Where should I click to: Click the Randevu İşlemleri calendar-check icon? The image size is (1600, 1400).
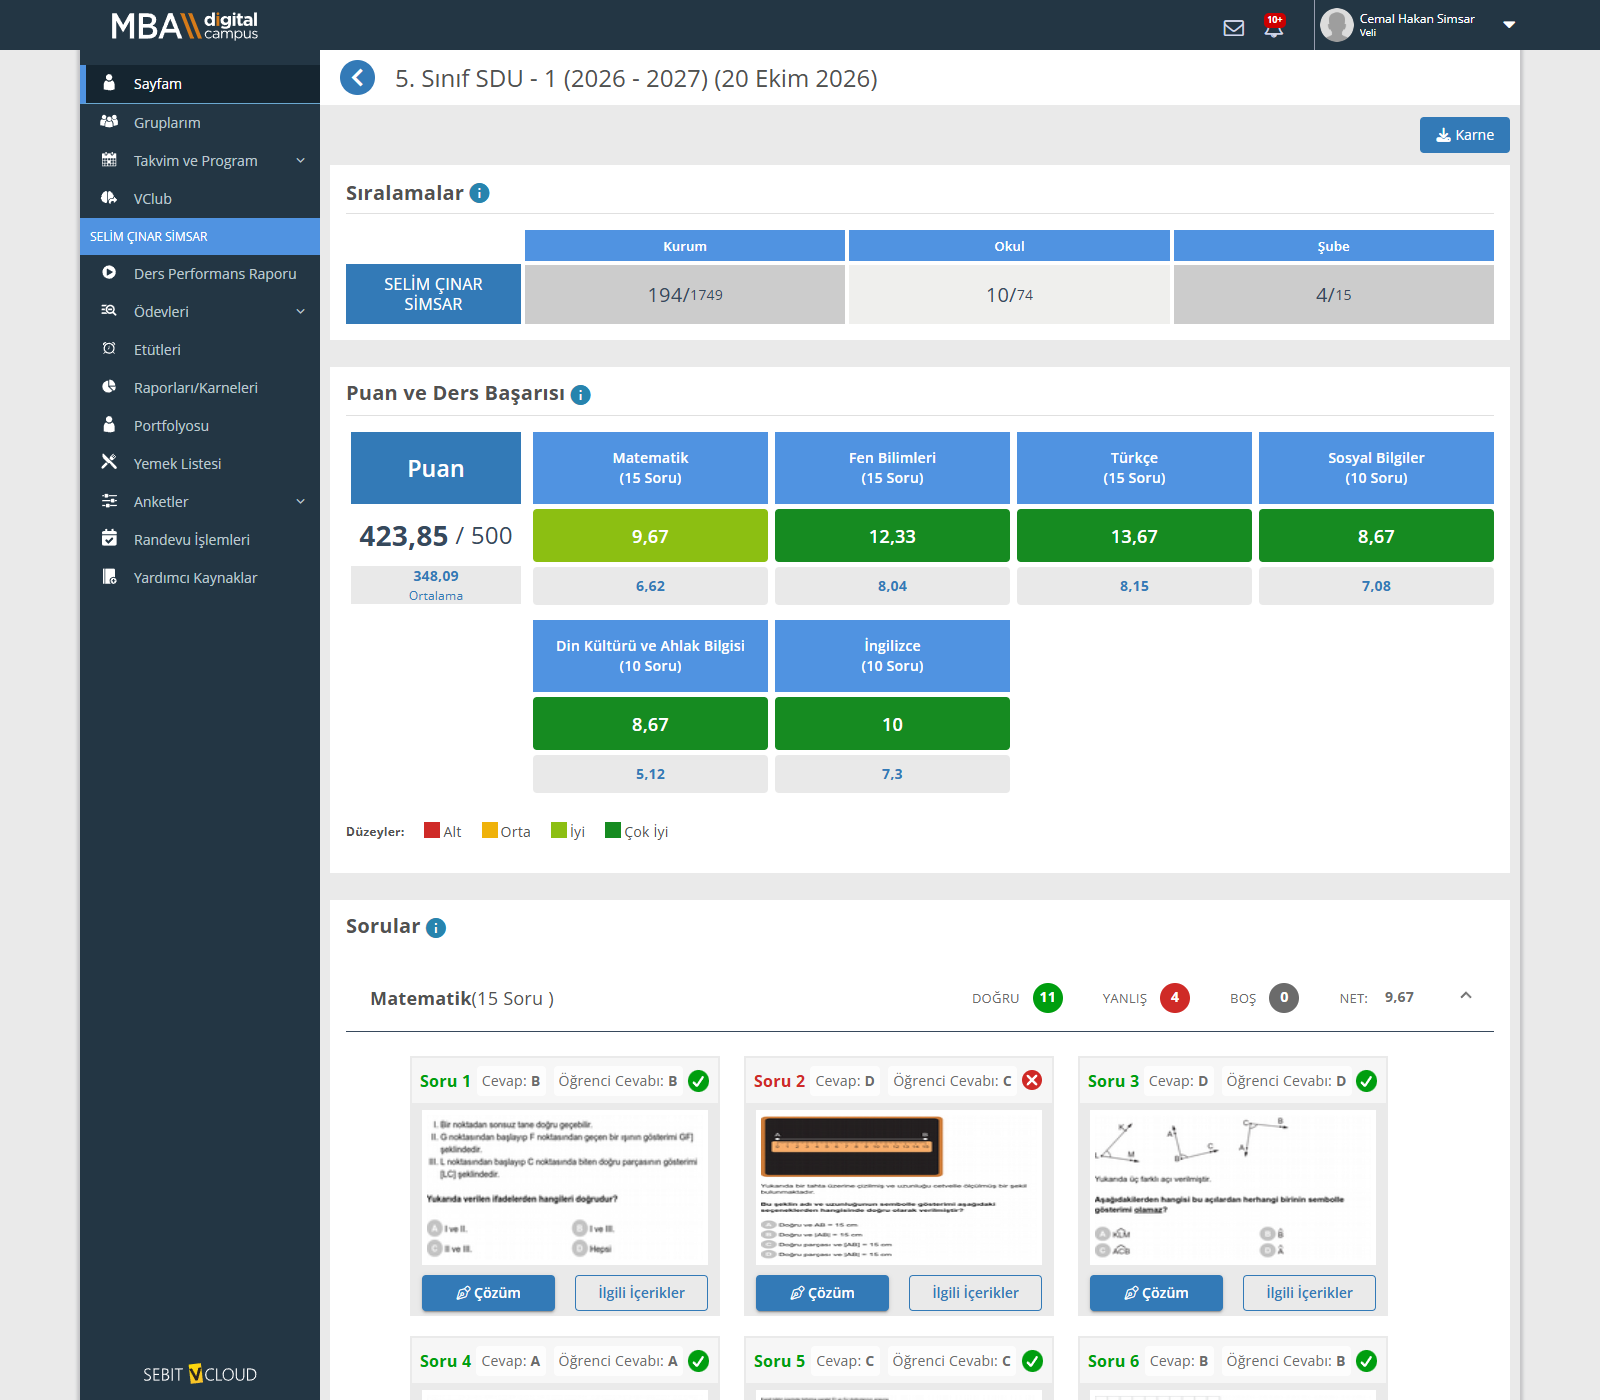click(x=109, y=538)
